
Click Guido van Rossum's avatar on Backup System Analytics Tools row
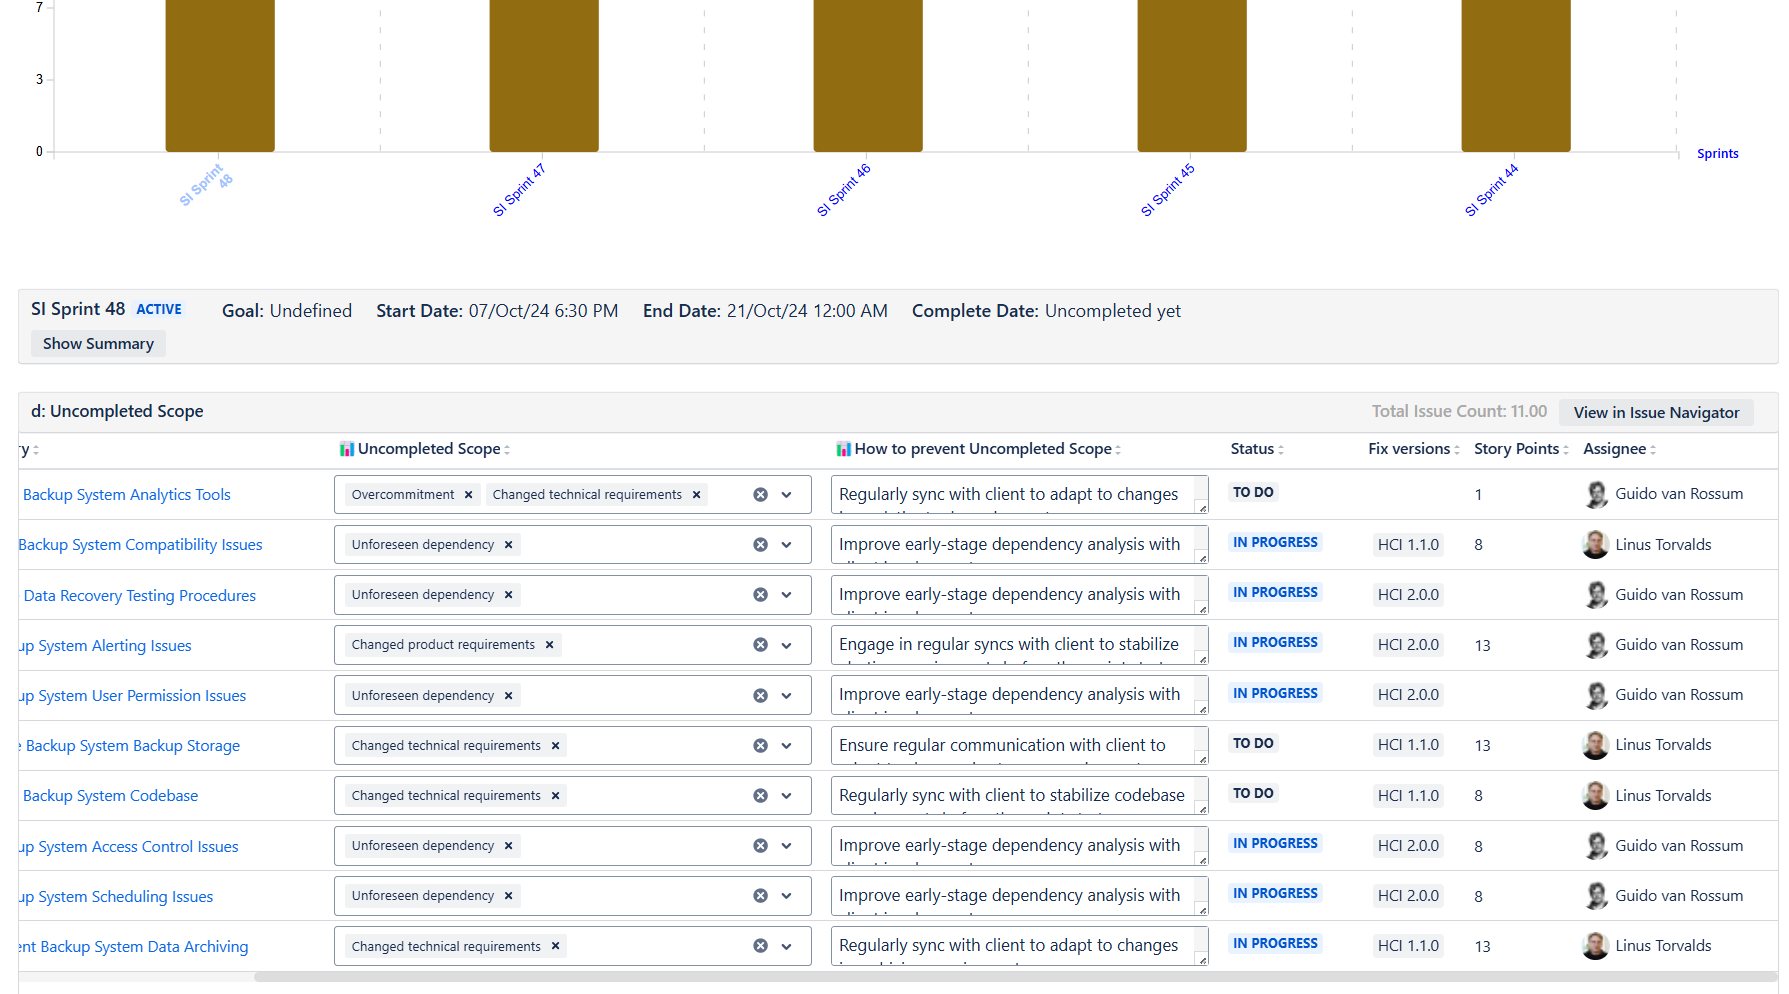1596,494
